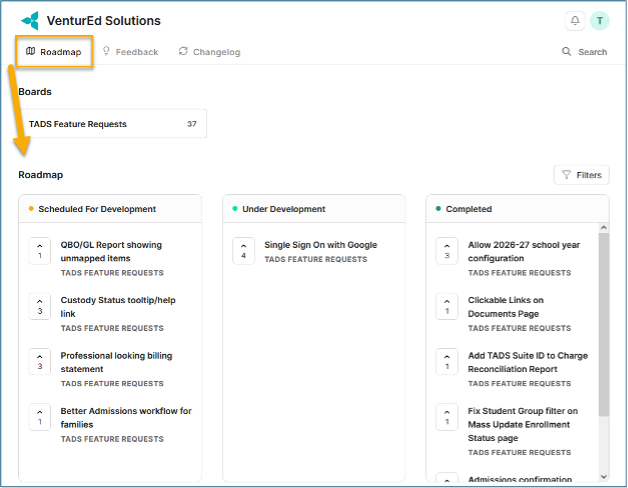
Task: Upvote Allow 2026-27 school year configuration
Action: 447,251
